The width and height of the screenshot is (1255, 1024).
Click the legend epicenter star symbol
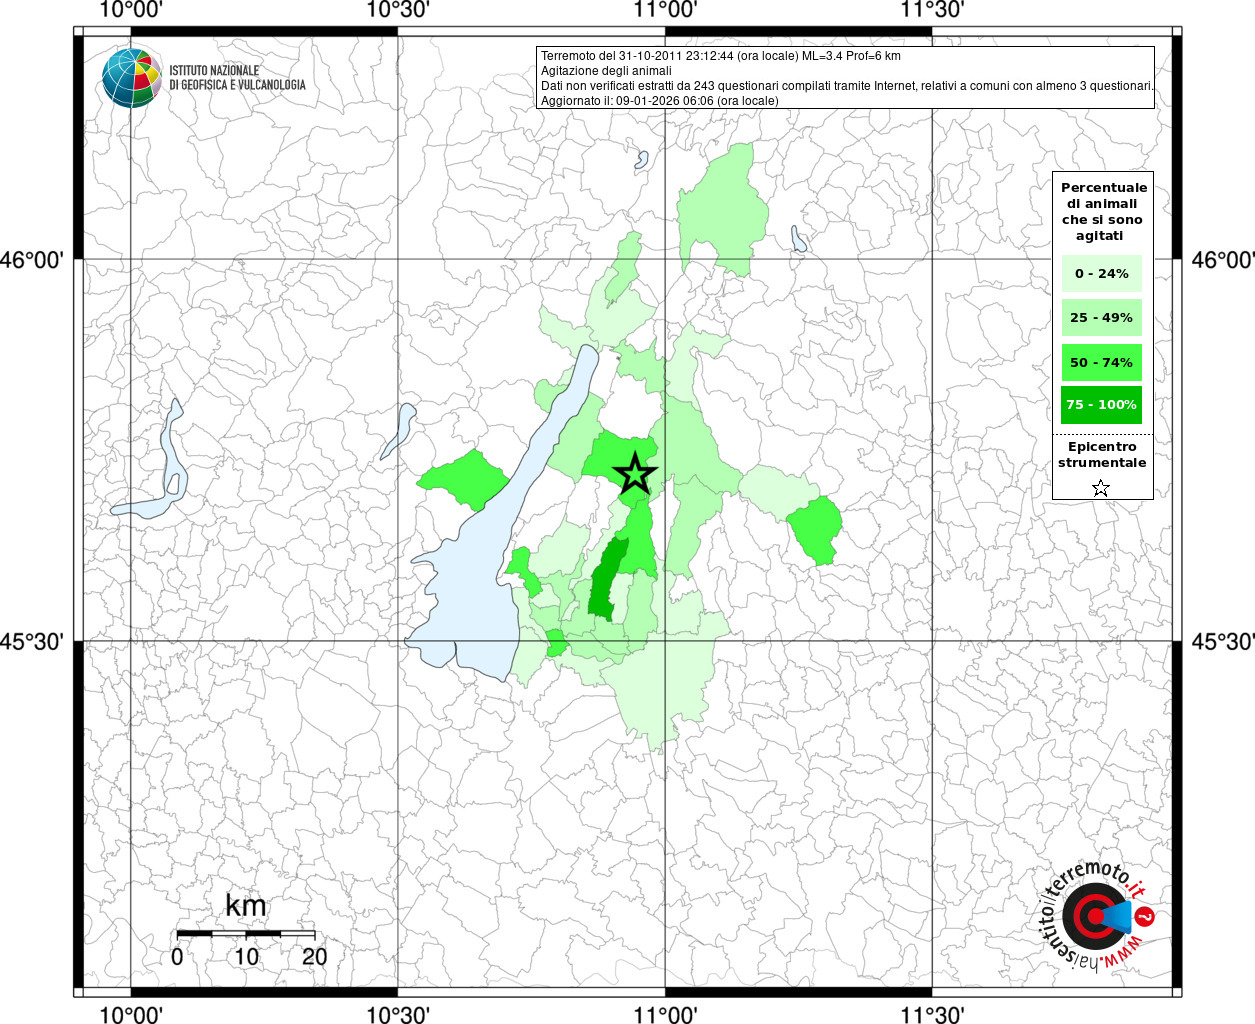pos(1101,488)
